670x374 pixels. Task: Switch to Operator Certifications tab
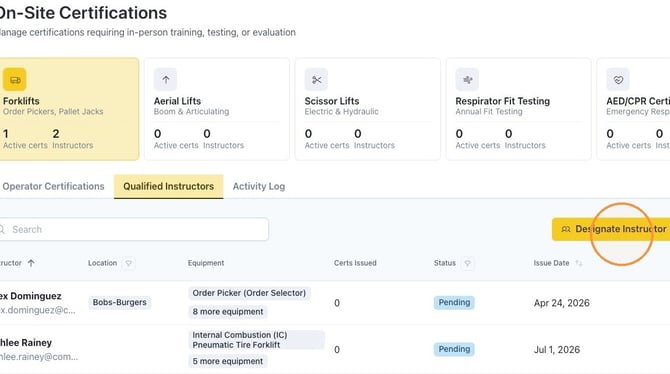(x=53, y=186)
